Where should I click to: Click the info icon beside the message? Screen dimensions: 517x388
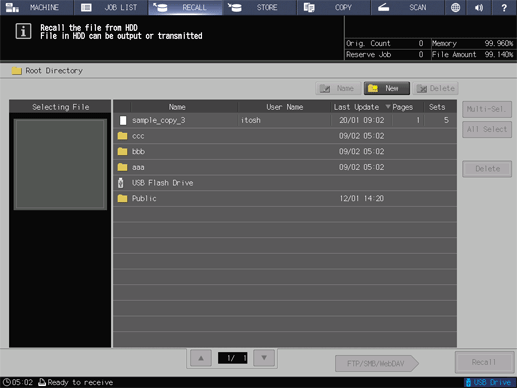23,31
